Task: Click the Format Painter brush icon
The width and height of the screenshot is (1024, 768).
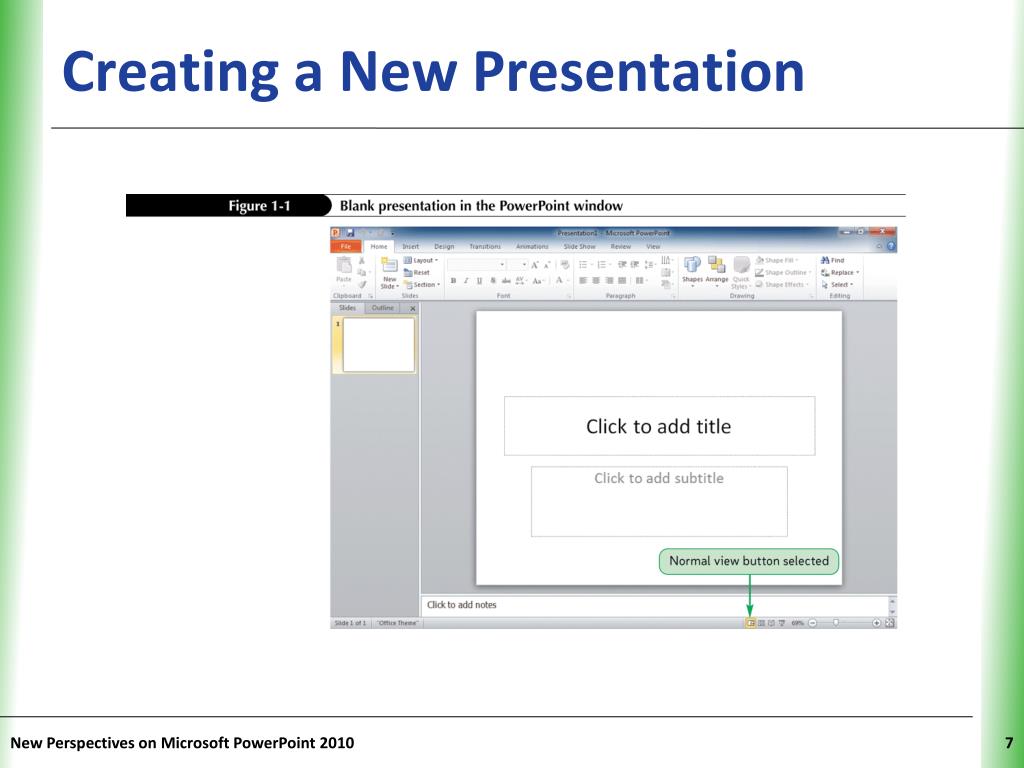Action: 362,284
